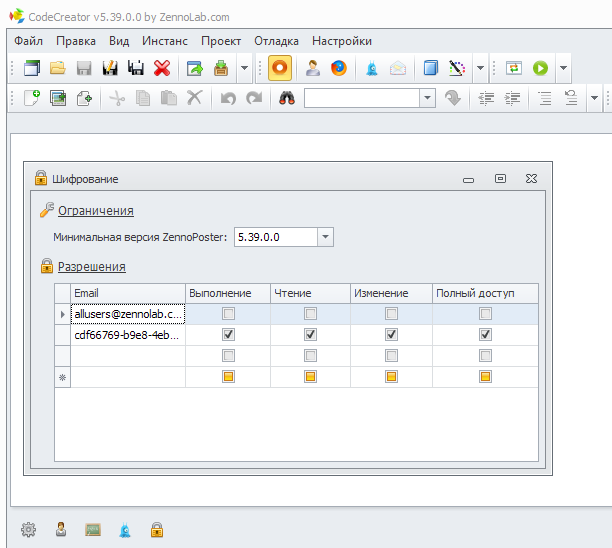Click the empty Email cell in new row
The image size is (612, 548).
click(x=128, y=377)
